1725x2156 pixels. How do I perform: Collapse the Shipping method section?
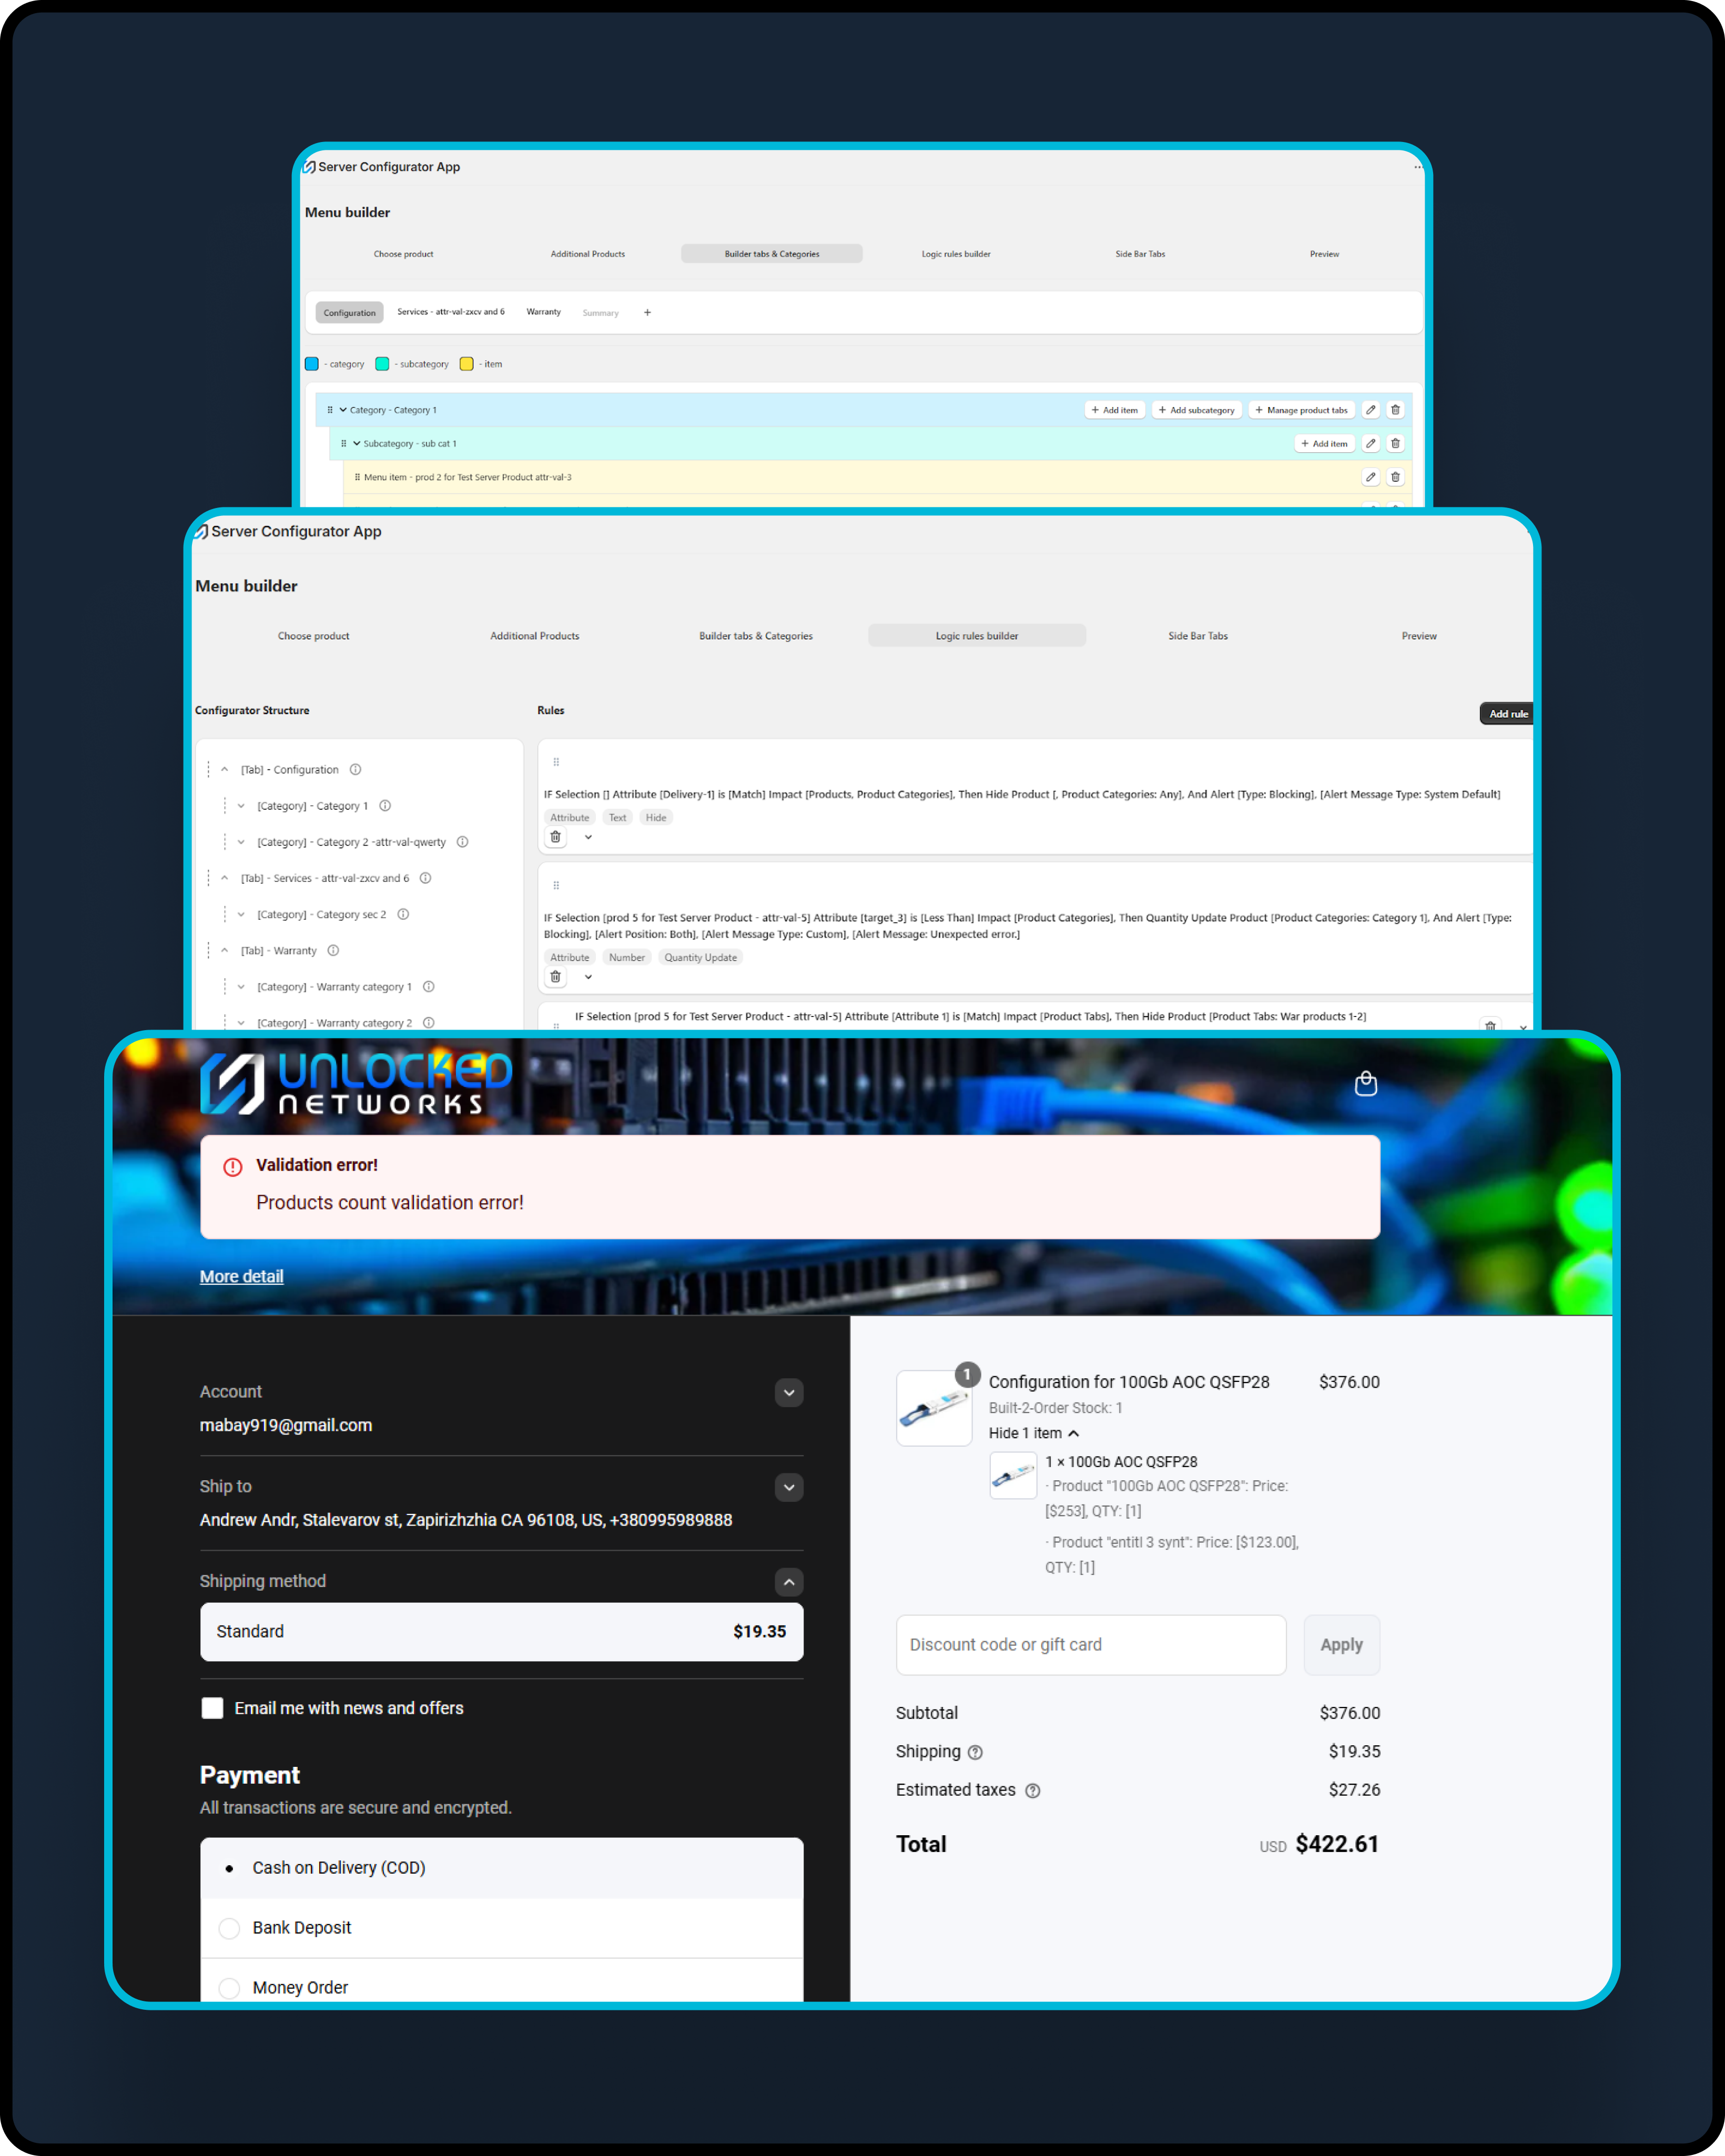pyautogui.click(x=788, y=1582)
